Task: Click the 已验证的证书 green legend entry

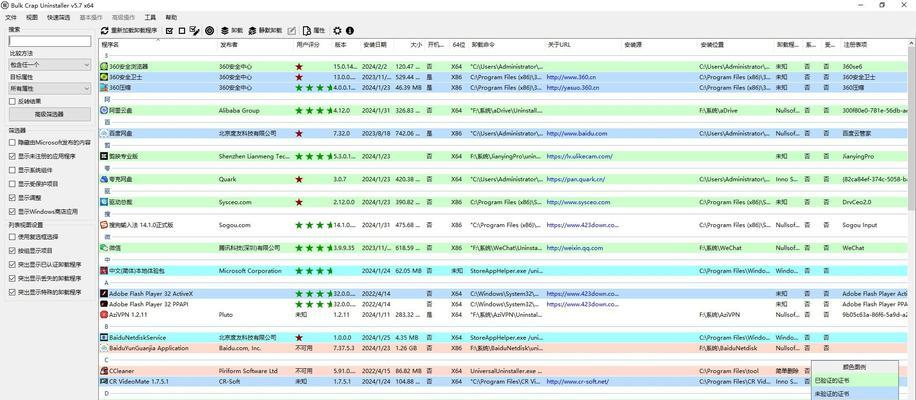Action: click(855, 381)
